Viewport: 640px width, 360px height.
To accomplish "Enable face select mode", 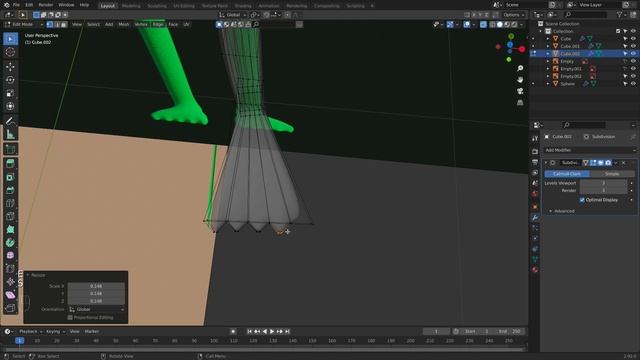I will [64, 24].
